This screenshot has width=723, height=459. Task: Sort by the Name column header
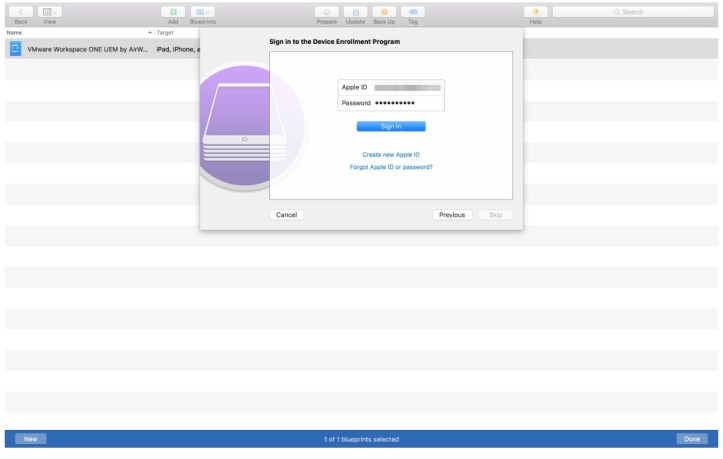pyautogui.click(x=14, y=33)
